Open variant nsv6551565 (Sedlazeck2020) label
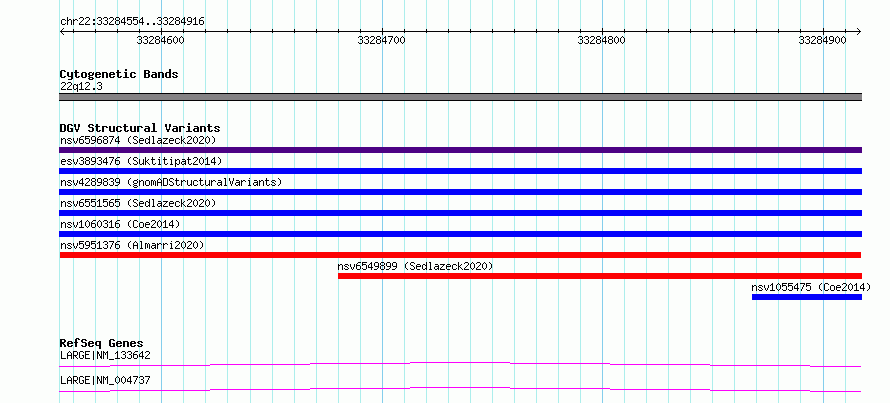 click(x=138, y=203)
